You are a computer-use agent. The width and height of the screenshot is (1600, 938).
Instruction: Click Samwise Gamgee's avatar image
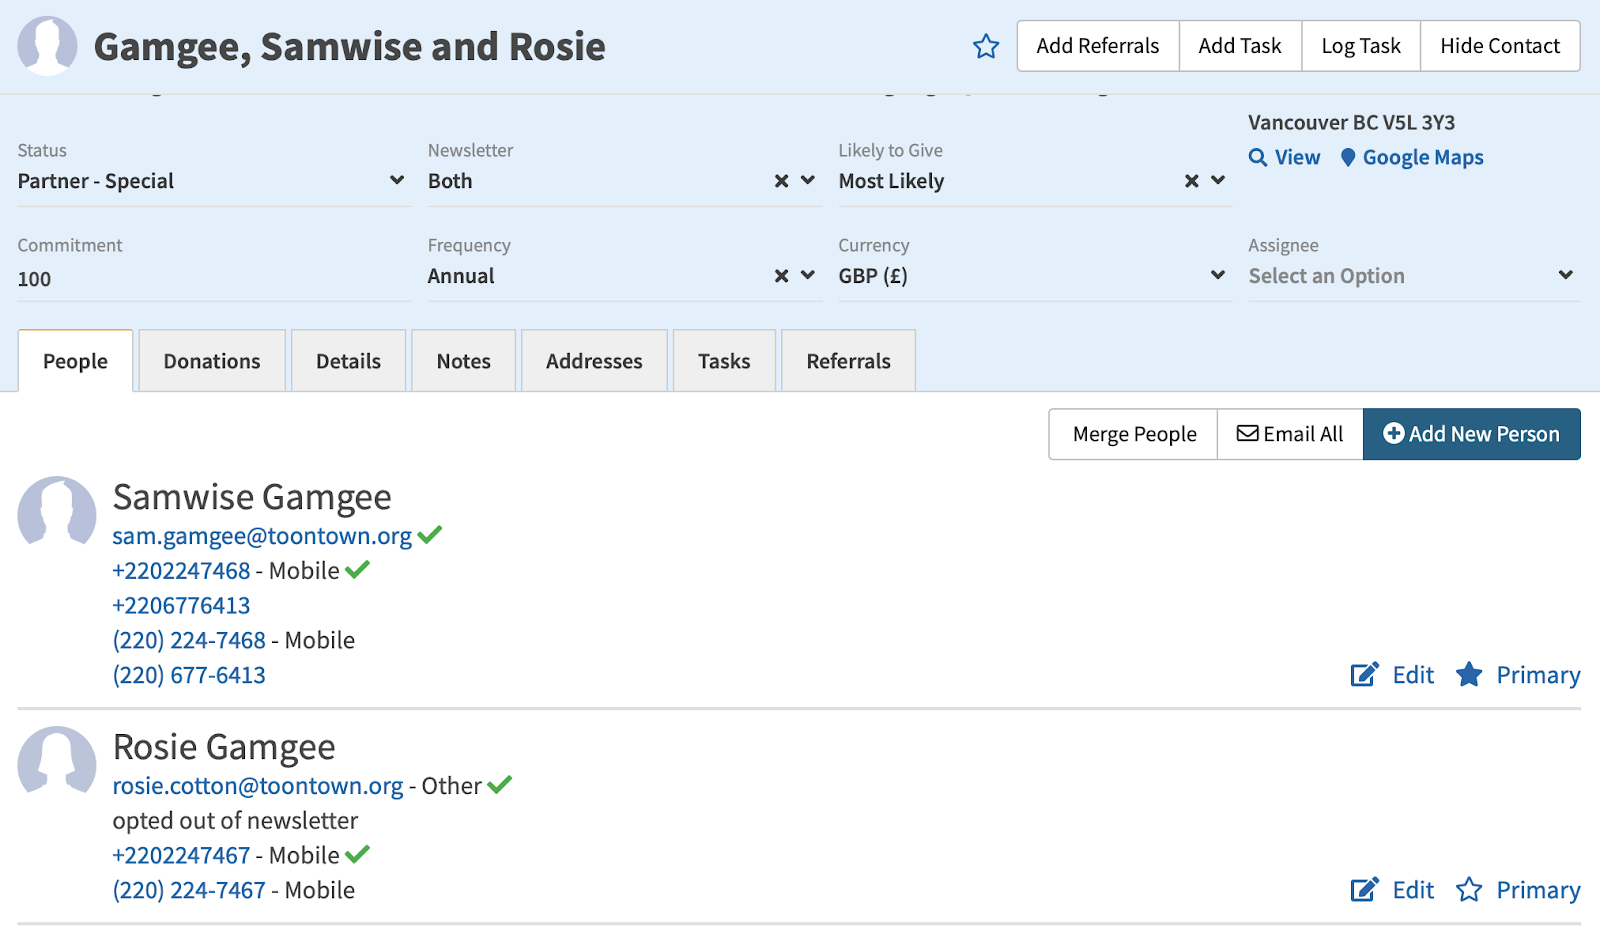(x=57, y=511)
